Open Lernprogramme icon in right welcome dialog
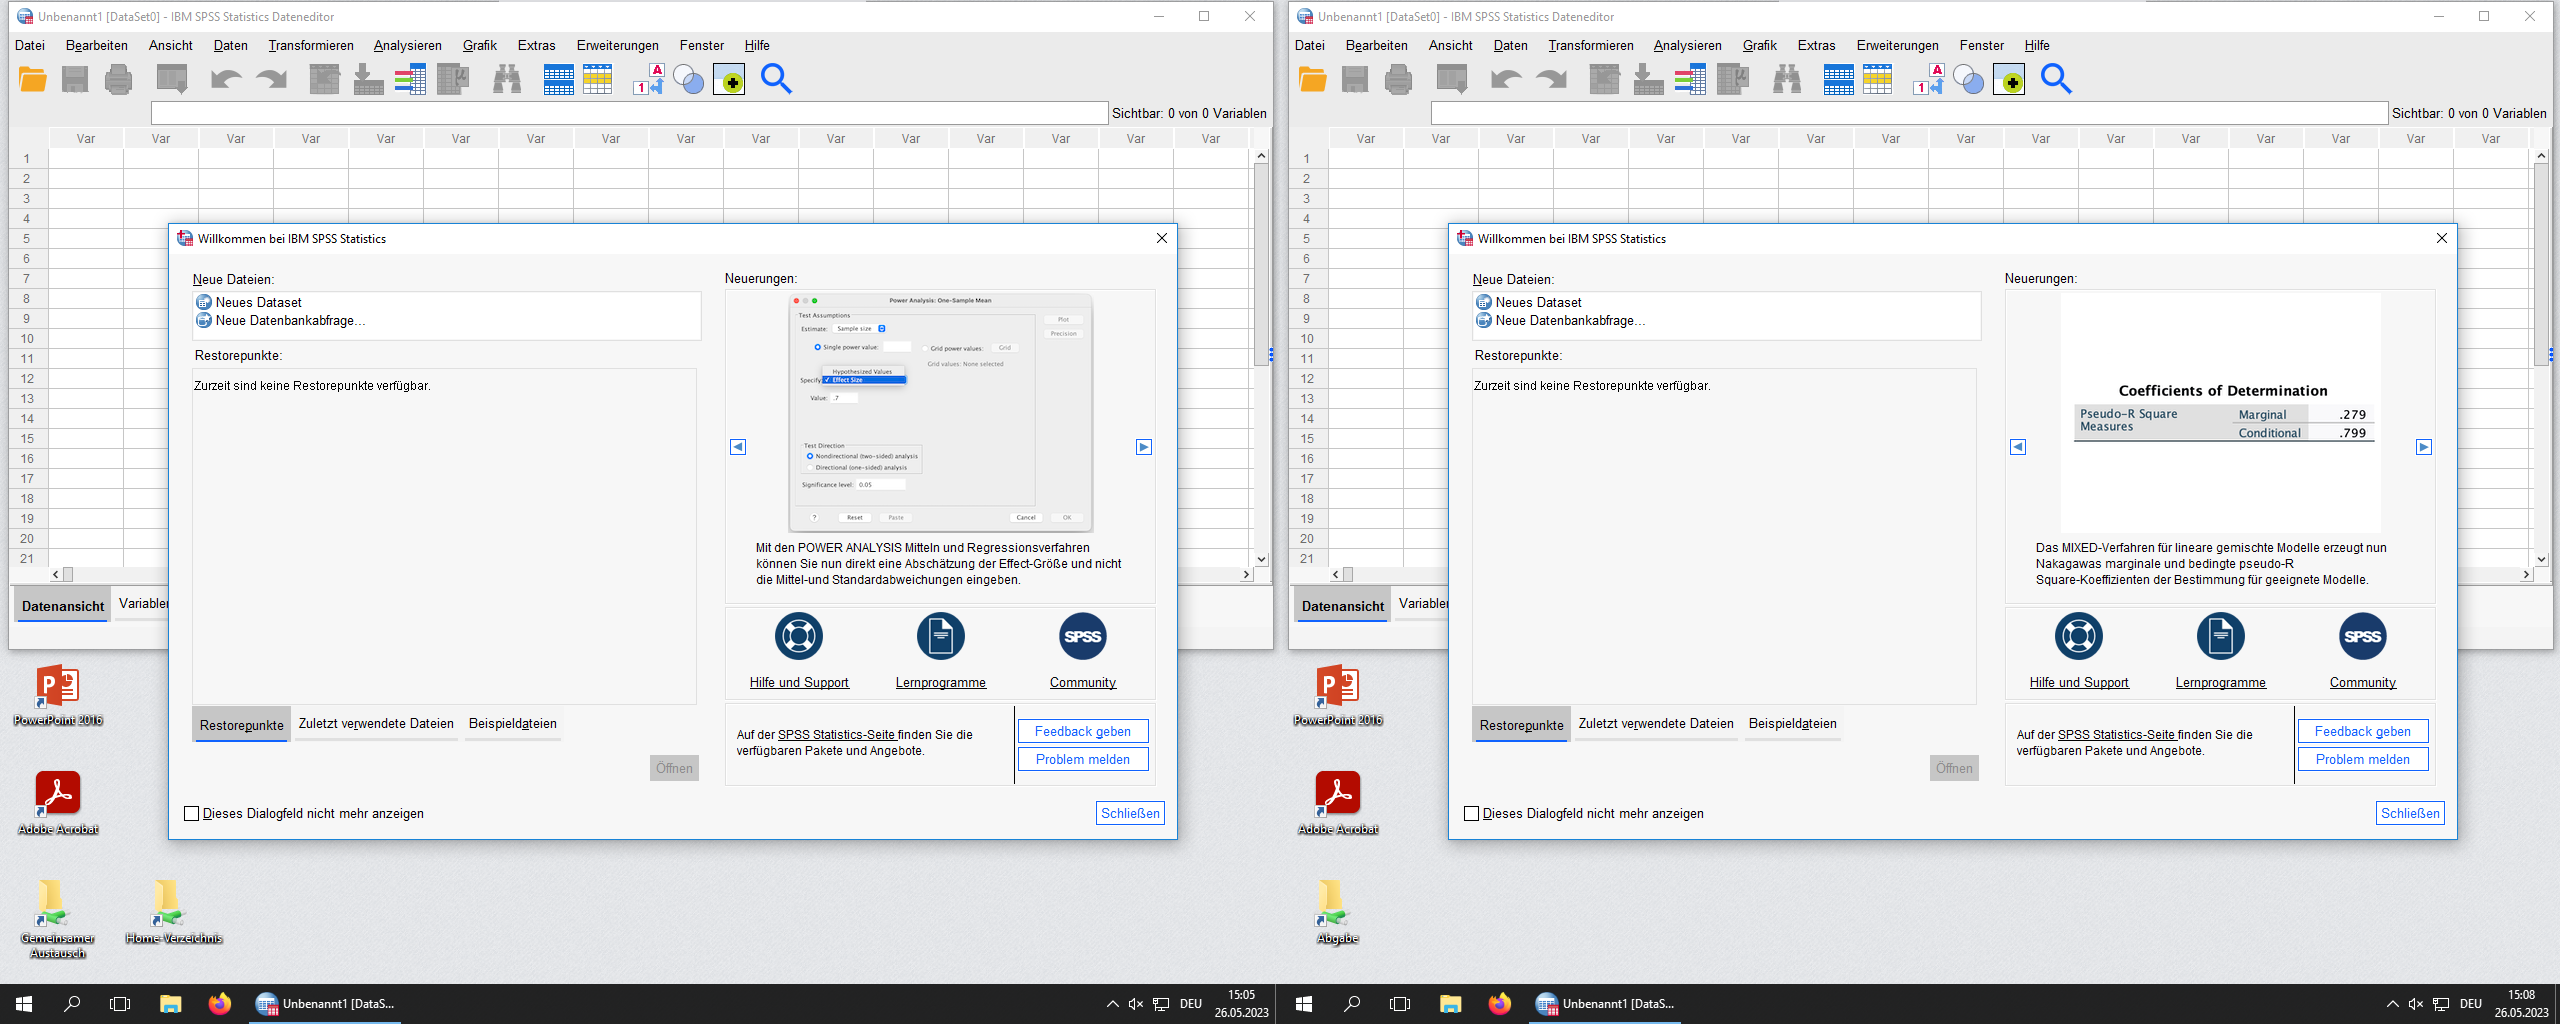Image resolution: width=2560 pixels, height=1024 pixels. click(x=2220, y=637)
